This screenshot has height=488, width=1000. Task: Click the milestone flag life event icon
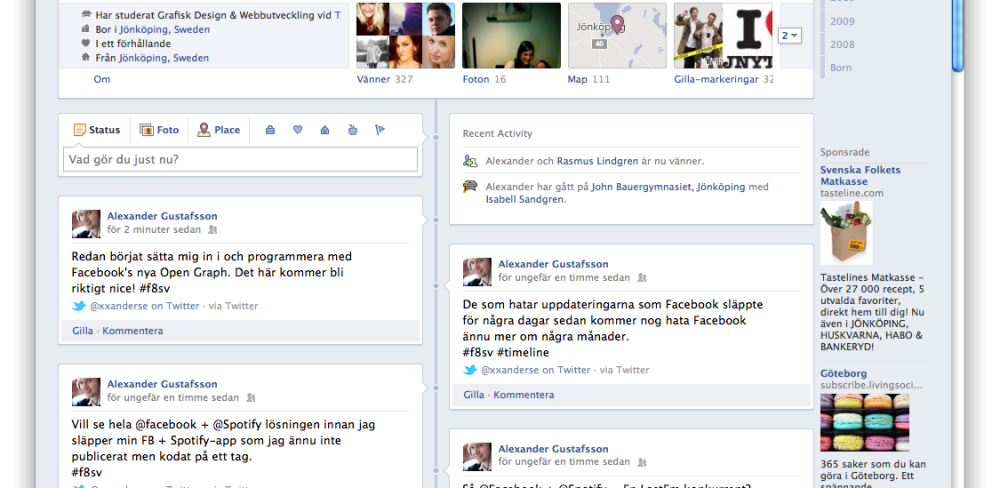(379, 130)
